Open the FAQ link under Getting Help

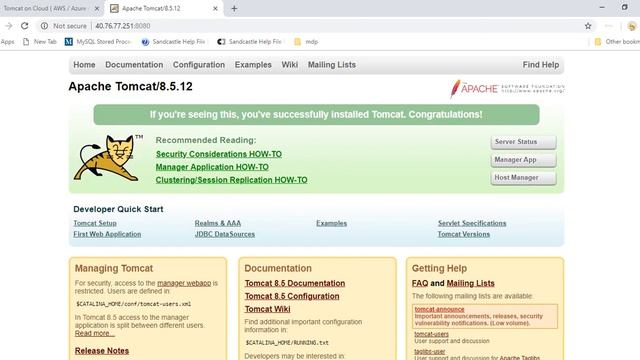(x=420, y=283)
